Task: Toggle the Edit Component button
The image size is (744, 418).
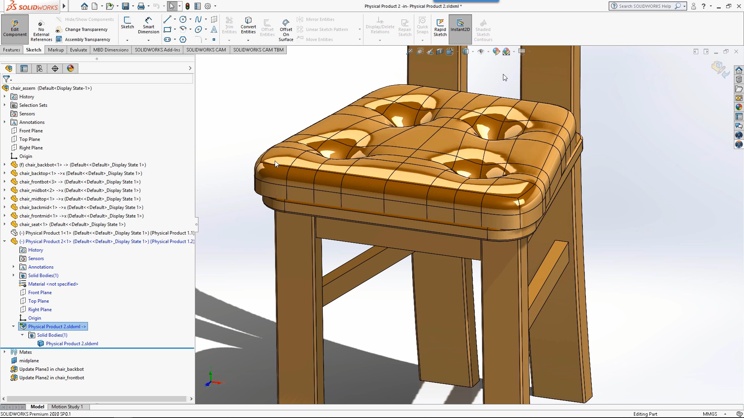Action: [x=15, y=28]
